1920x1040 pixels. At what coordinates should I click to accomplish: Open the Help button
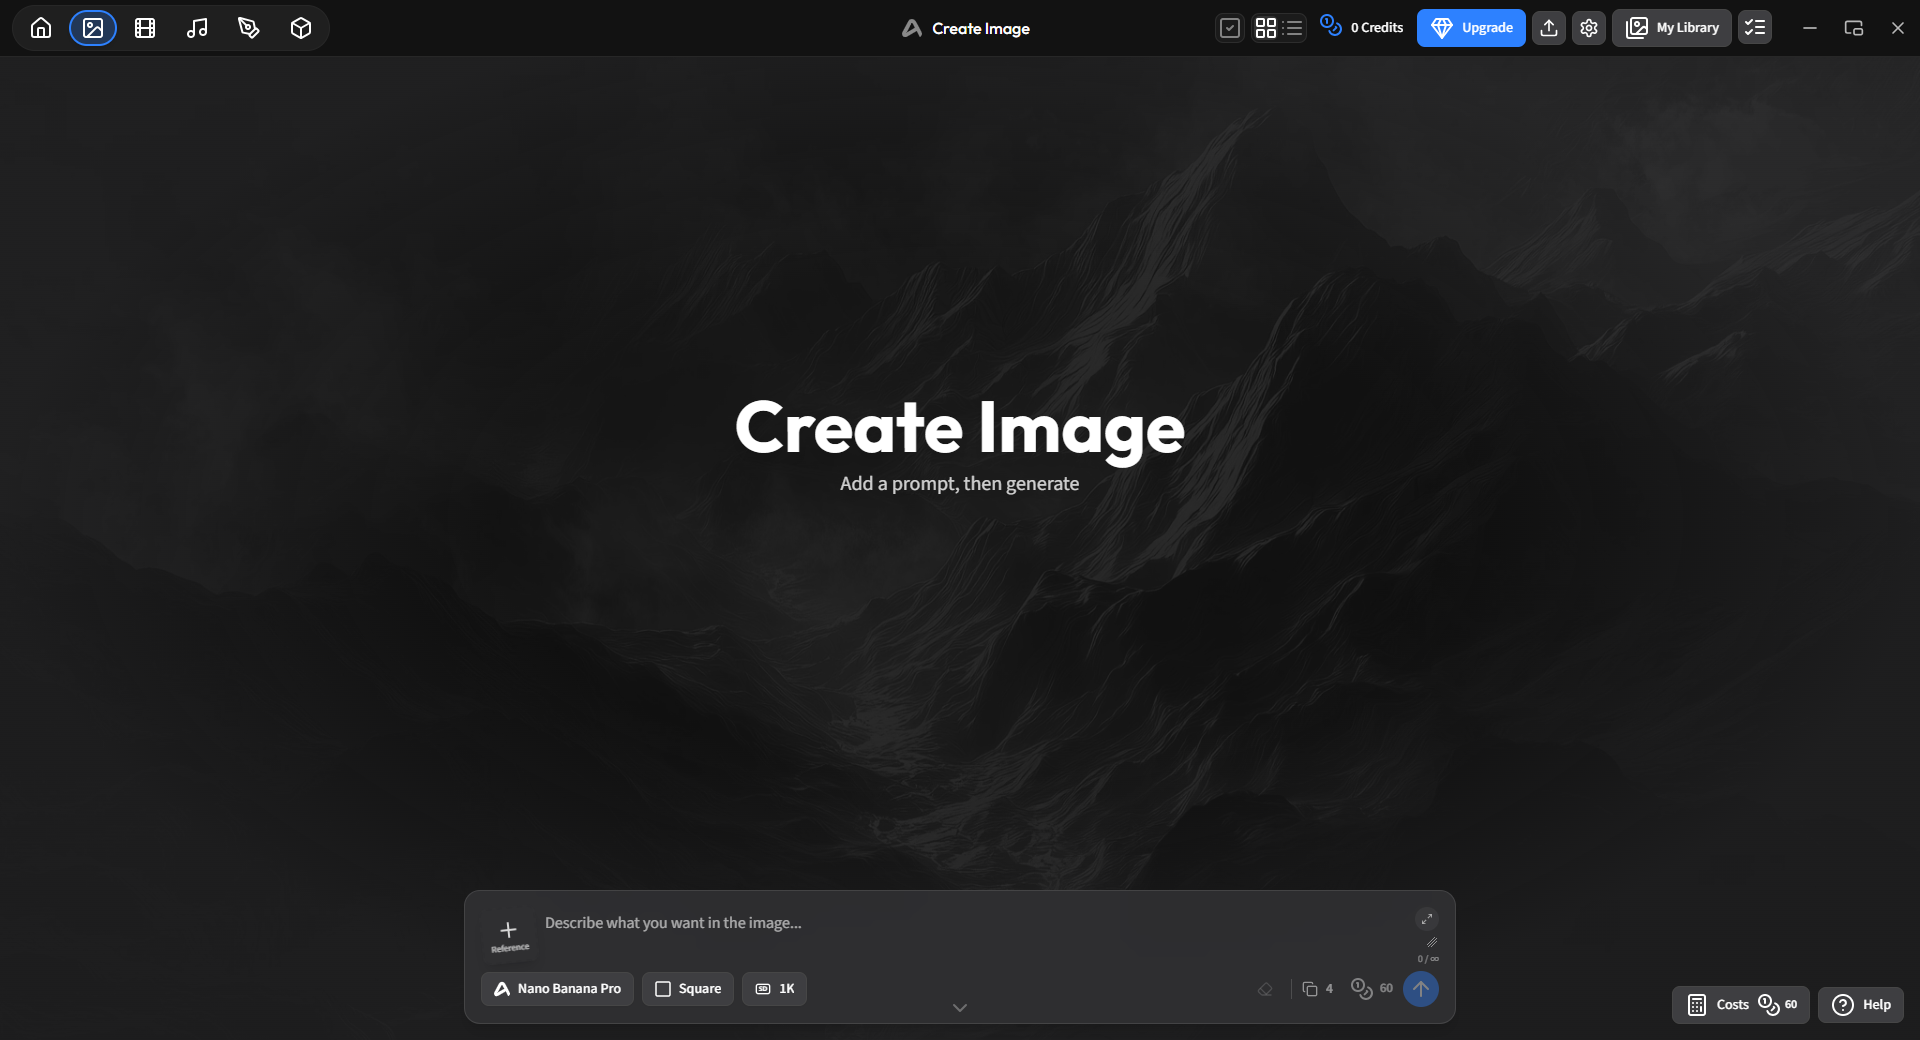click(x=1861, y=1005)
